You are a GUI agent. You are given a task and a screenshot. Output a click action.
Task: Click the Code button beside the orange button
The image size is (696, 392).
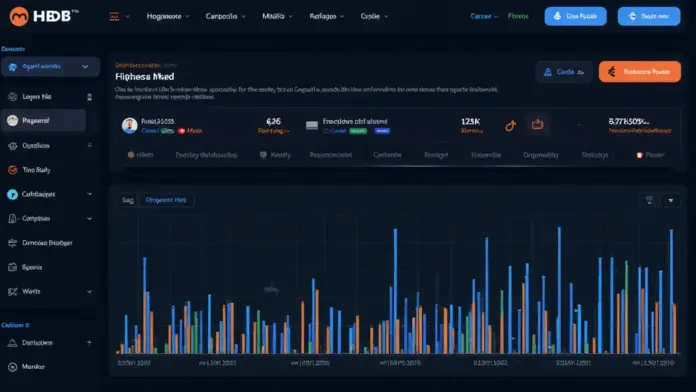(564, 71)
